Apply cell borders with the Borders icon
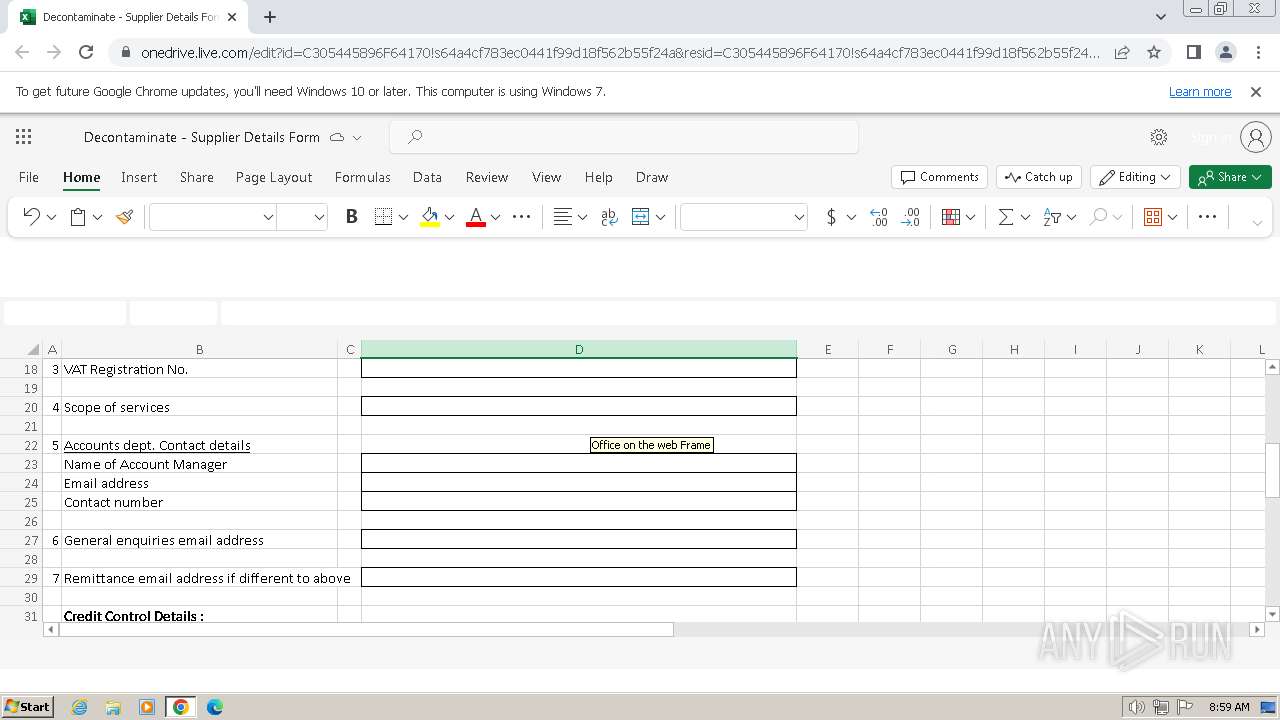1280x720 pixels. click(383, 217)
